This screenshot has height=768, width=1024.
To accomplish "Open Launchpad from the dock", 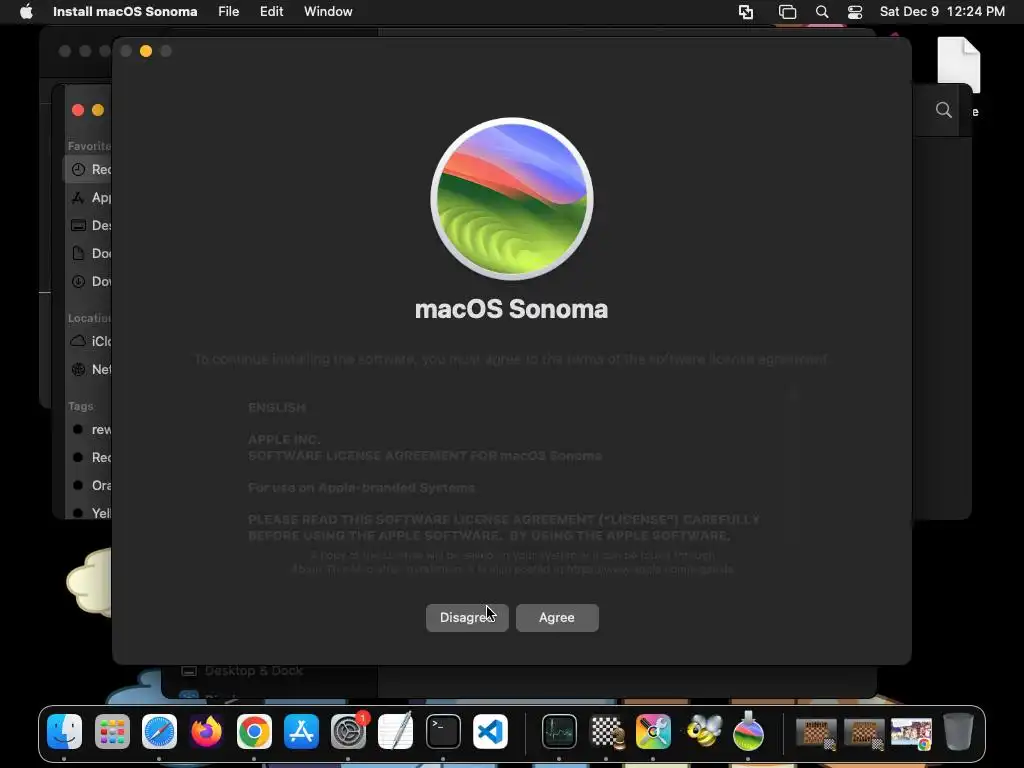I will [x=112, y=731].
